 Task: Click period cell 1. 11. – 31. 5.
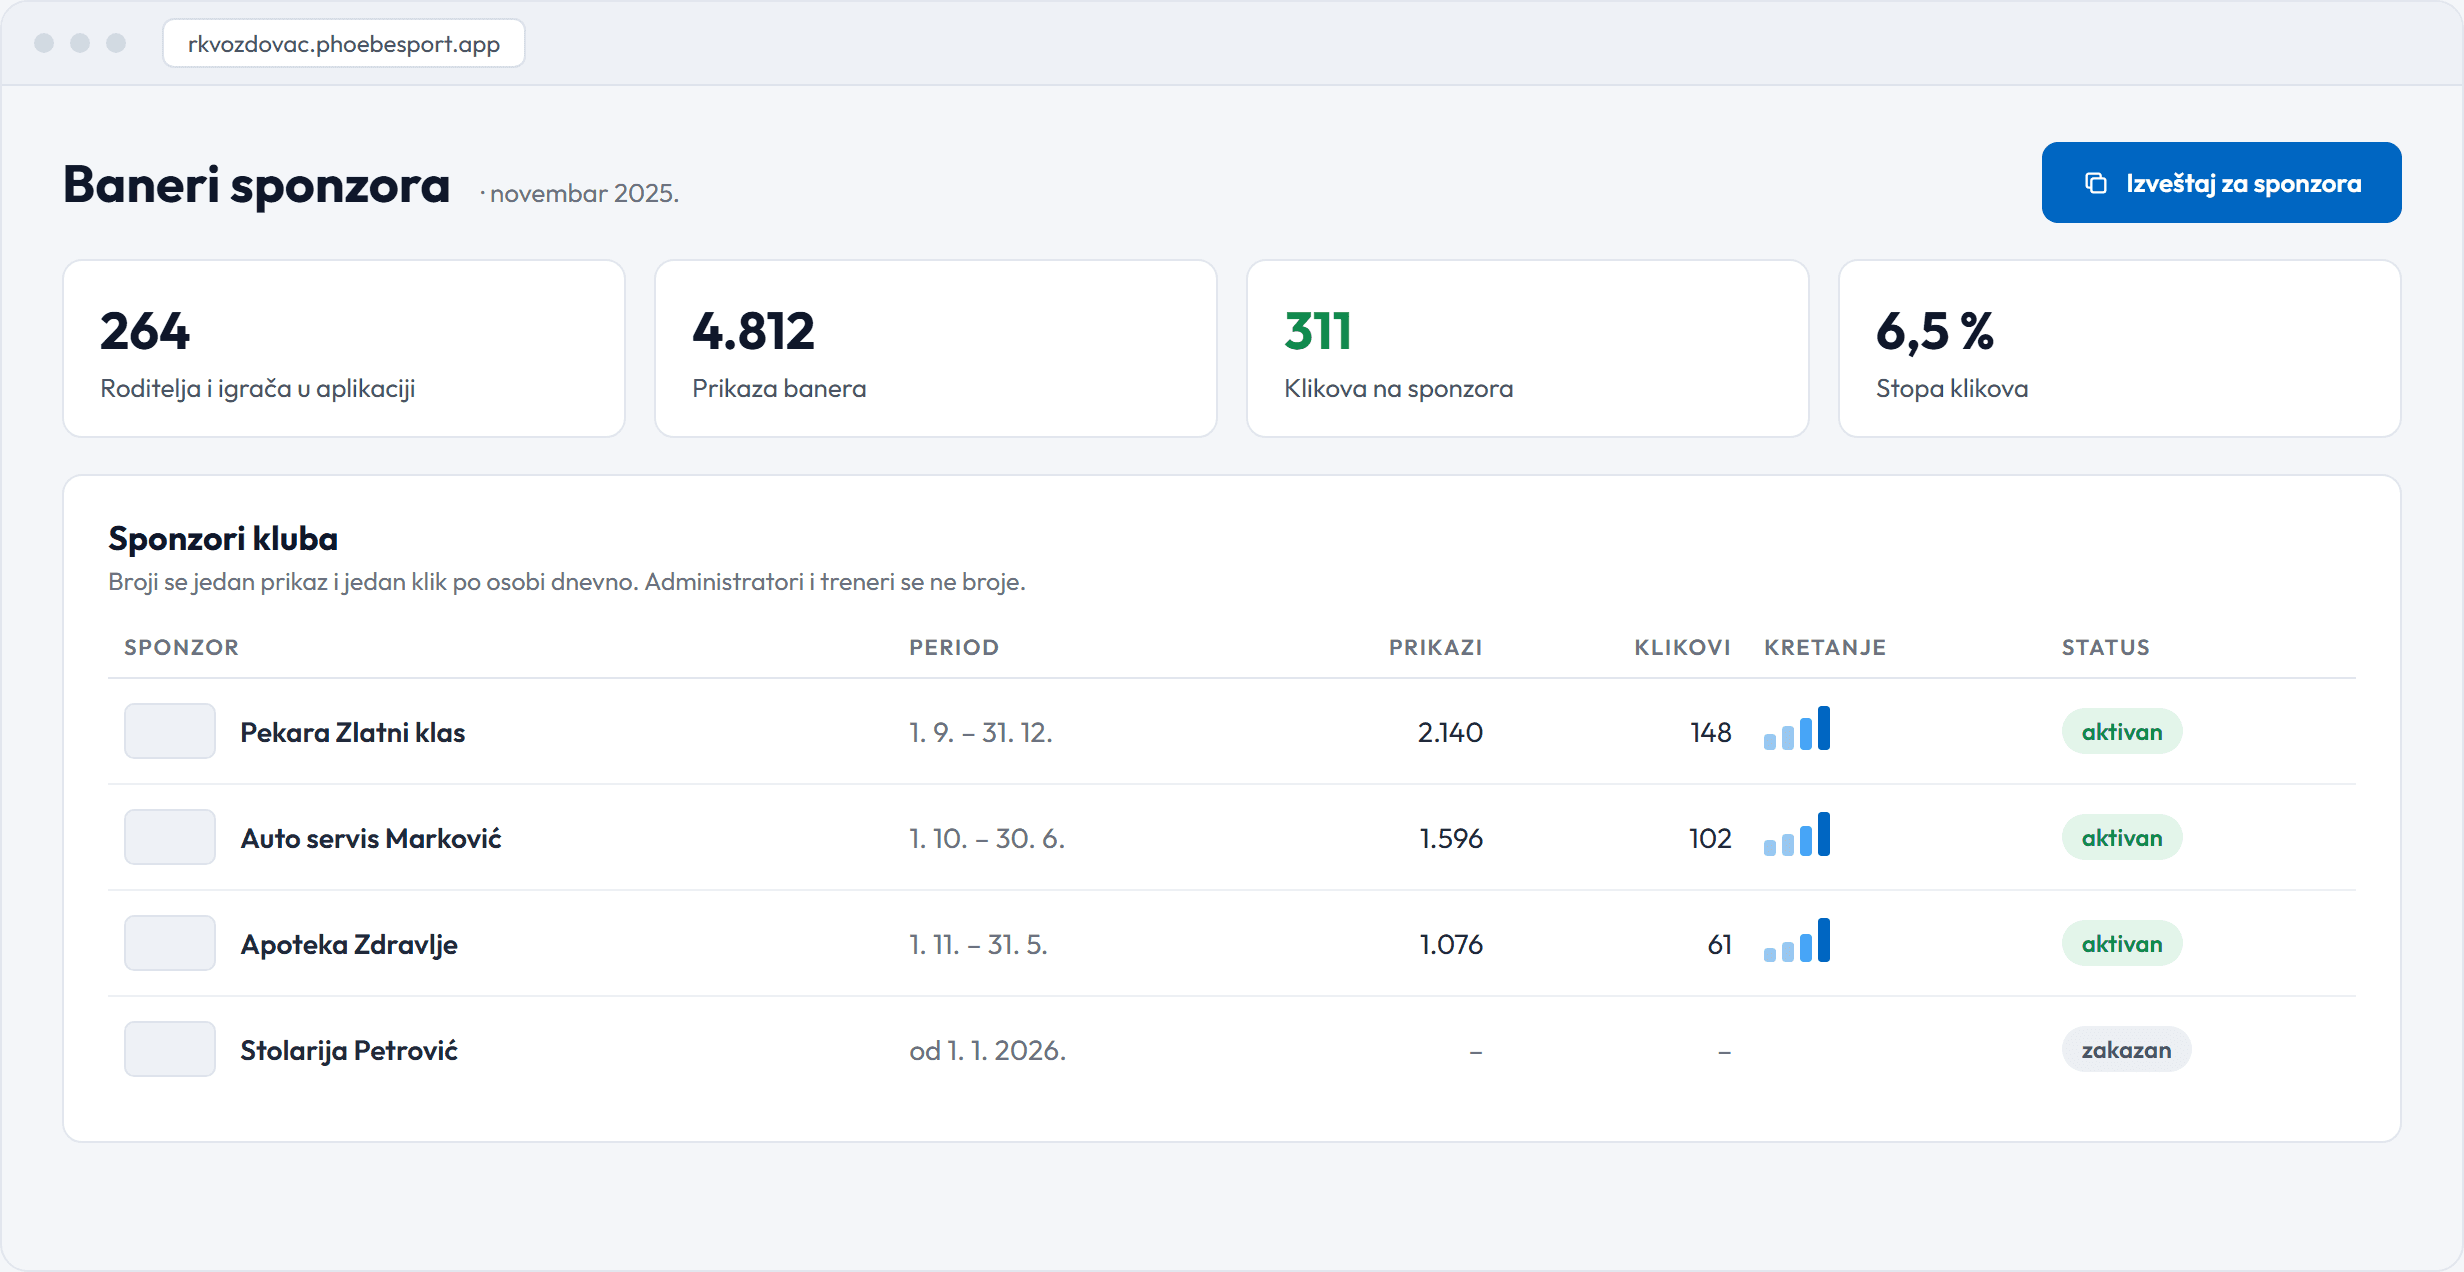pyautogui.click(x=978, y=944)
